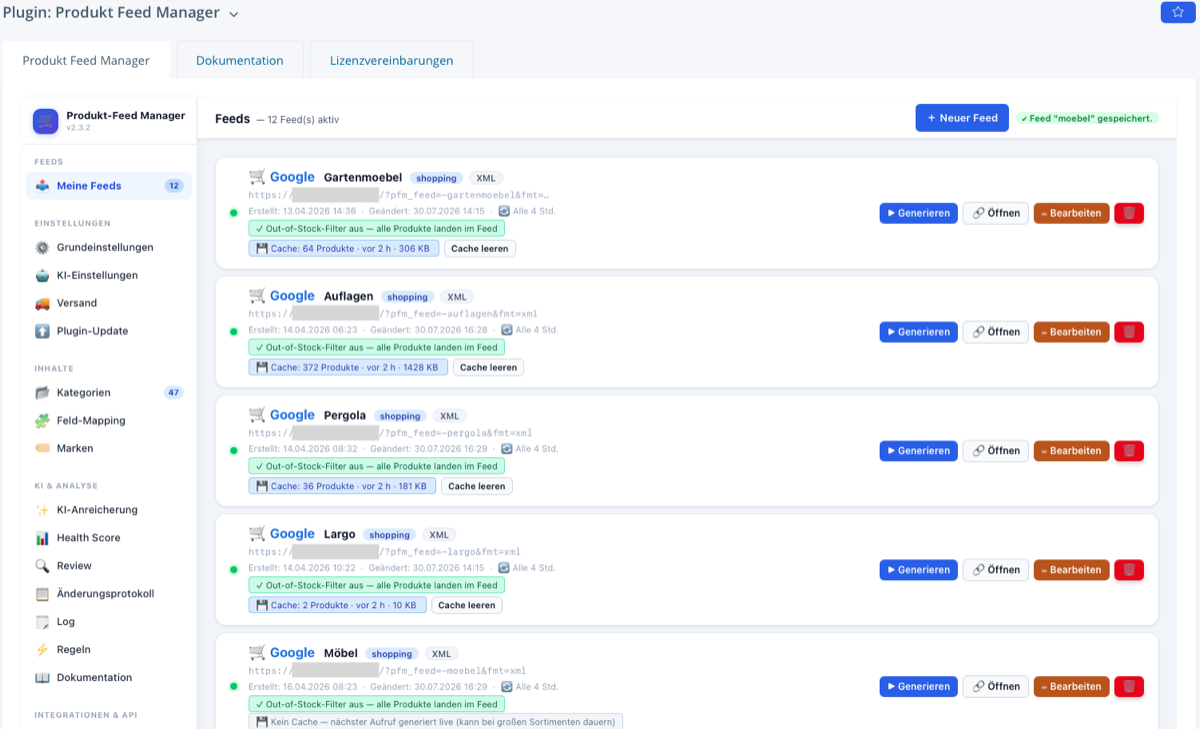Viewport: 1200px width, 729px height.
Task: Click the Versand truck icon
Action: [x=42, y=303]
